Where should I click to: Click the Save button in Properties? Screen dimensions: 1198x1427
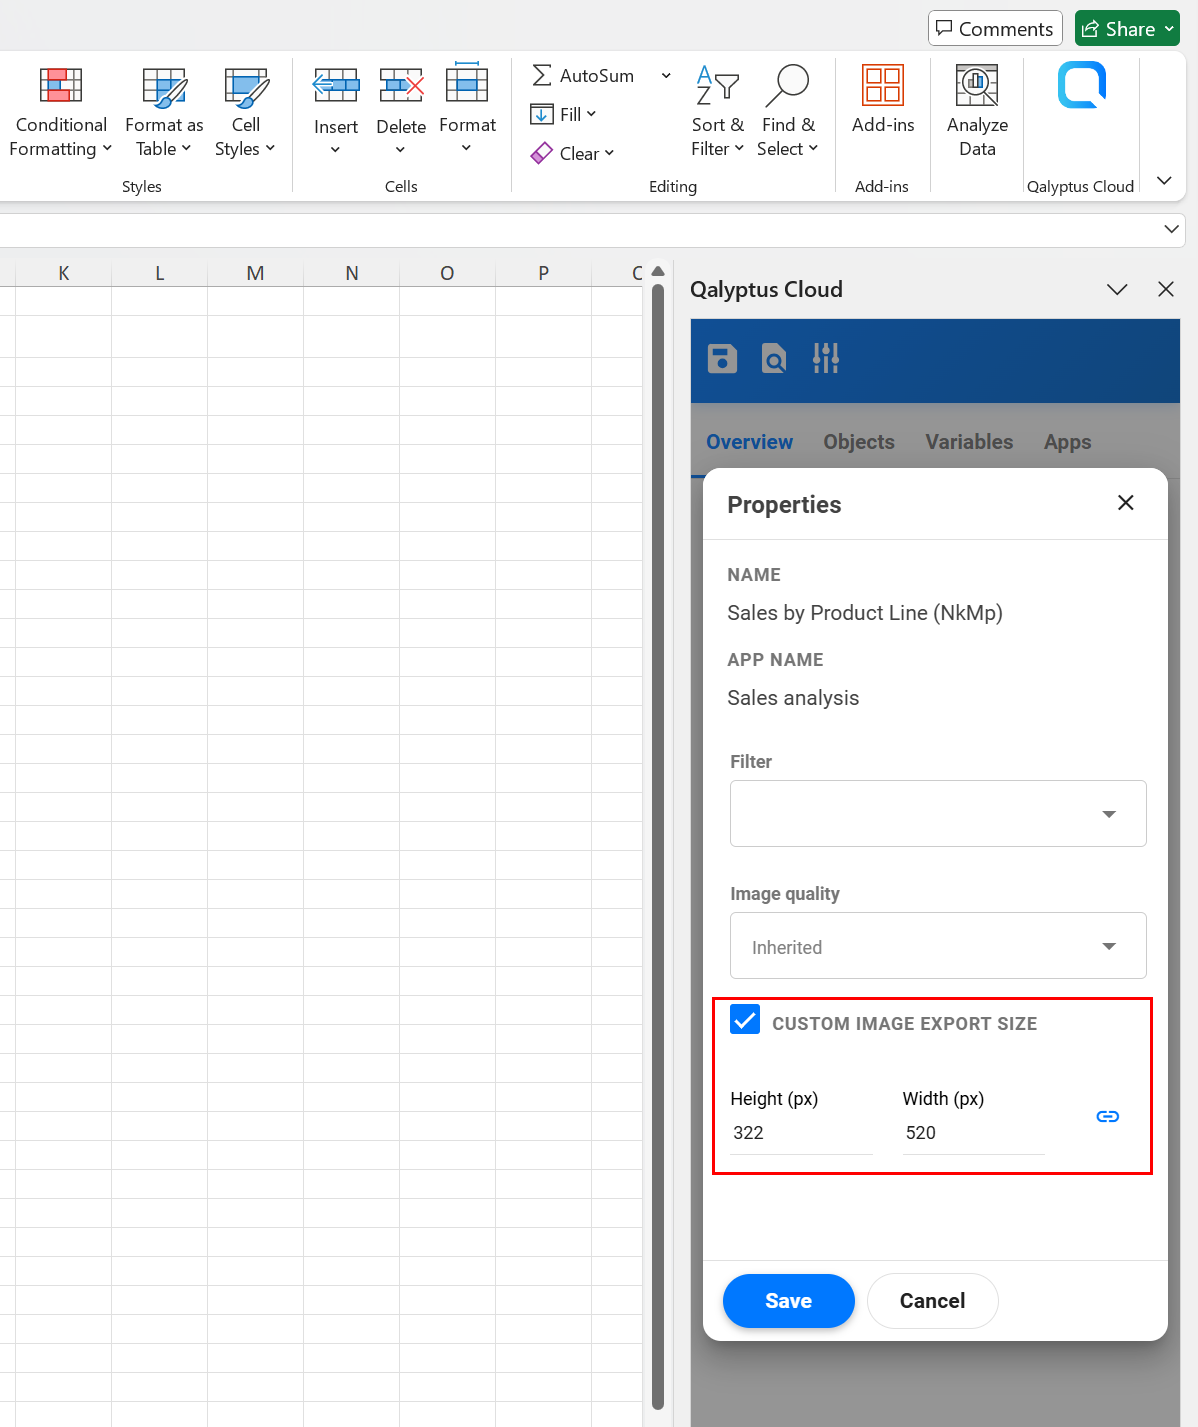click(x=788, y=1300)
